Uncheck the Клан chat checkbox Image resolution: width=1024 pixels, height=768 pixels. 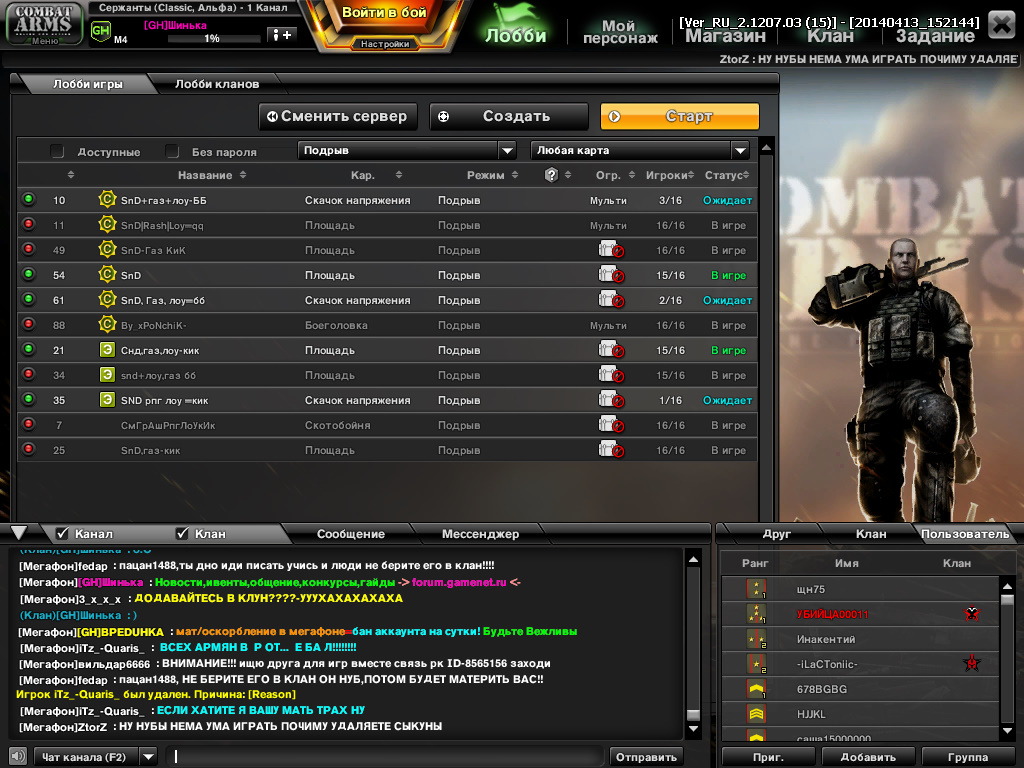[x=182, y=534]
